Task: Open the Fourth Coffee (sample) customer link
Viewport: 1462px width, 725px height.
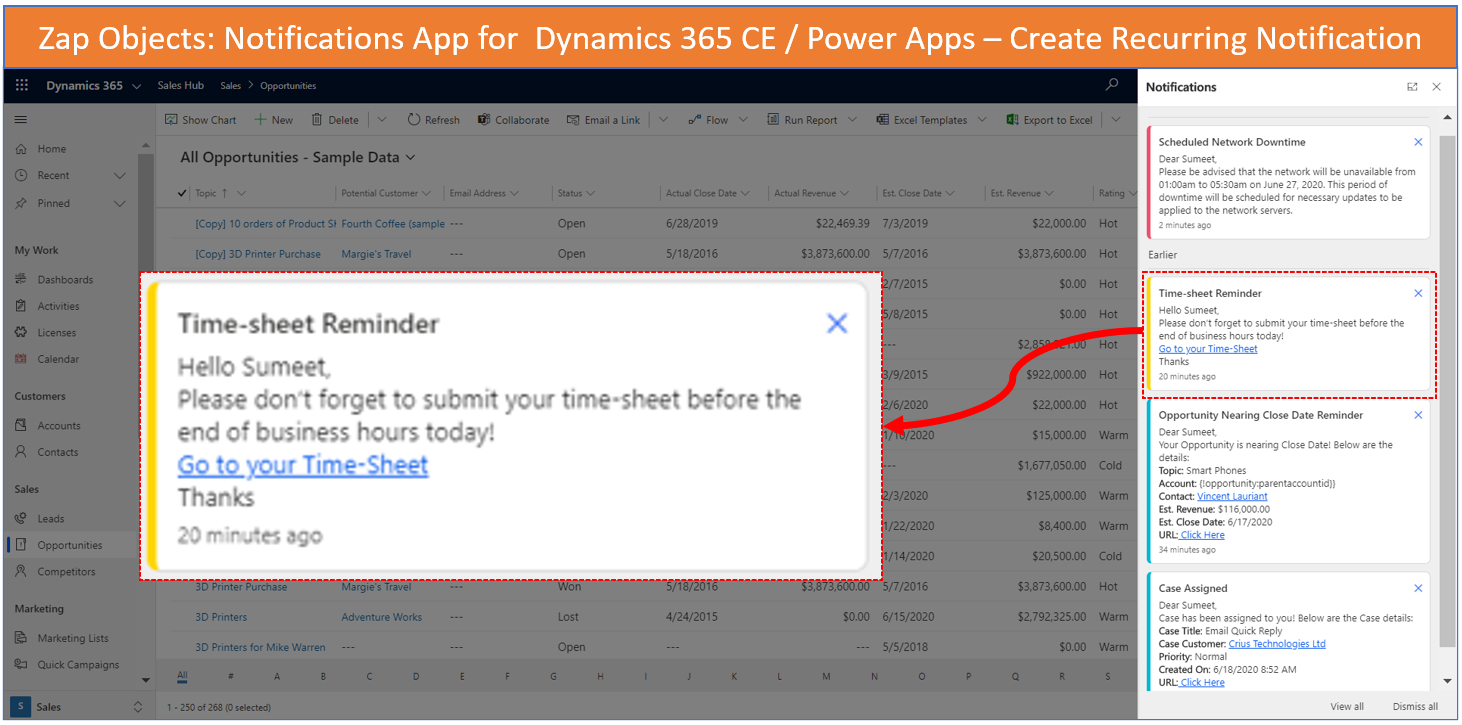Action: (393, 224)
